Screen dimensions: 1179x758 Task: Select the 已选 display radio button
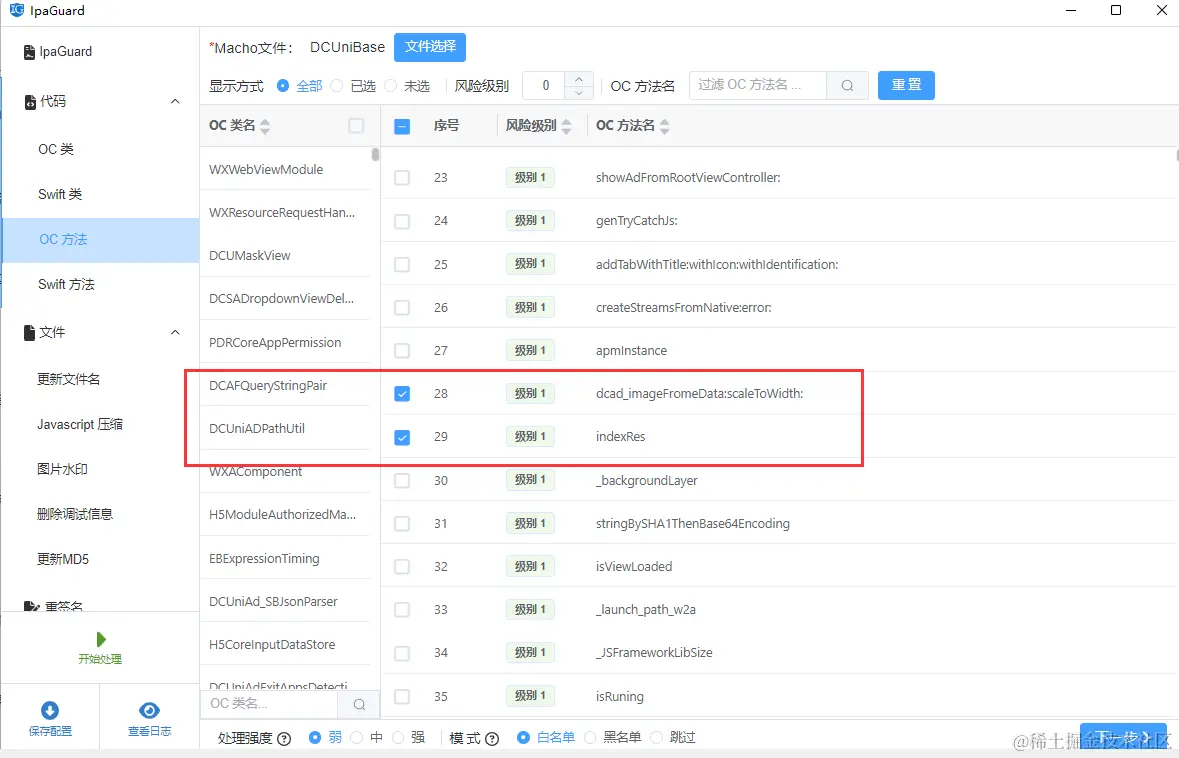click(x=337, y=86)
